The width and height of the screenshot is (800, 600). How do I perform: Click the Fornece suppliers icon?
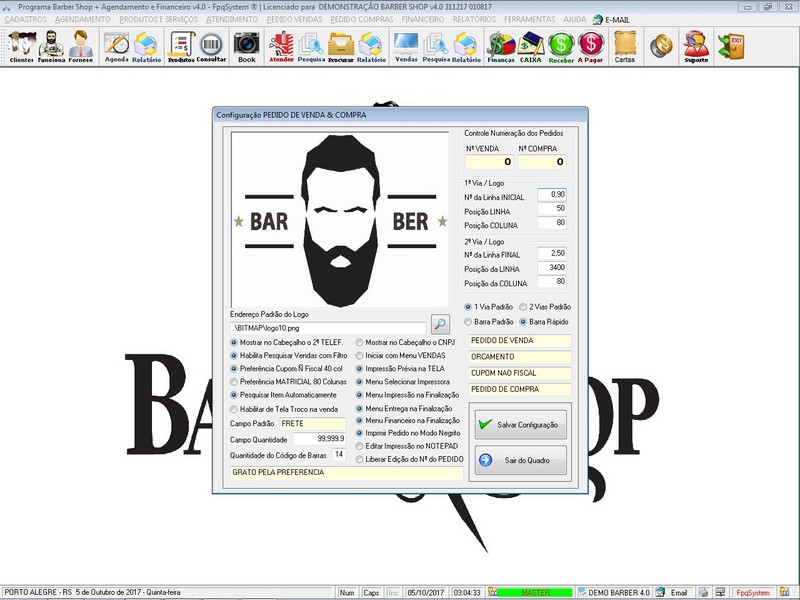[80, 46]
